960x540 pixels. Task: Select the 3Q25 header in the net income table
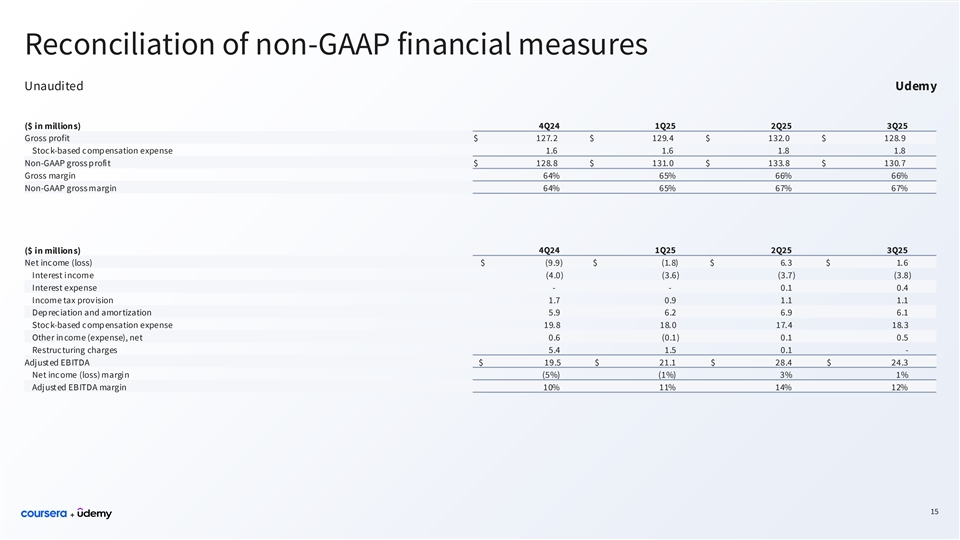[x=897, y=249]
